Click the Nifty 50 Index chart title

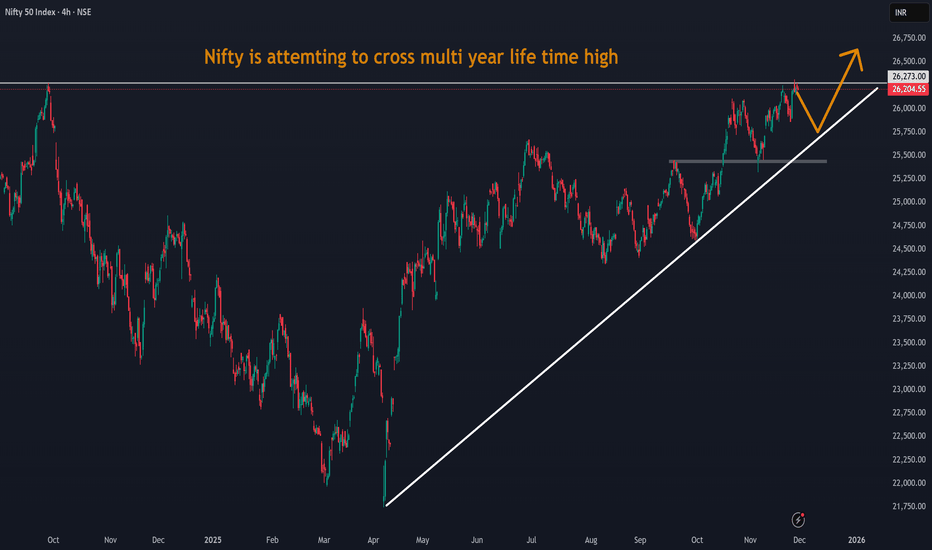click(x=50, y=12)
